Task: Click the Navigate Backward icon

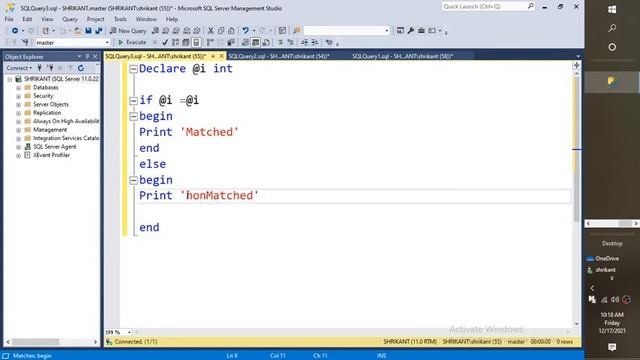Action: pyautogui.click(x=15, y=31)
